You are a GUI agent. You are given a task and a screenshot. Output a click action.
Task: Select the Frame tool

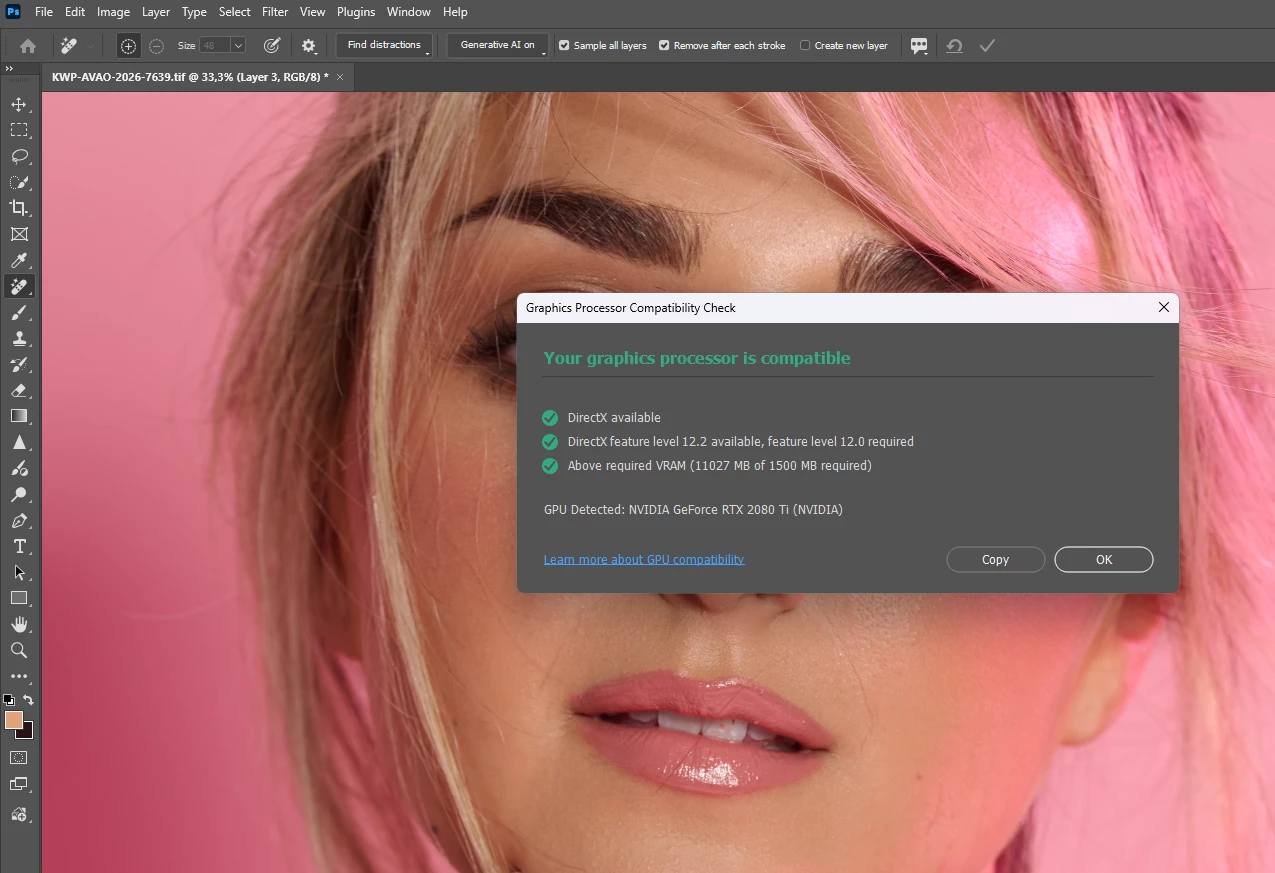pyautogui.click(x=19, y=234)
